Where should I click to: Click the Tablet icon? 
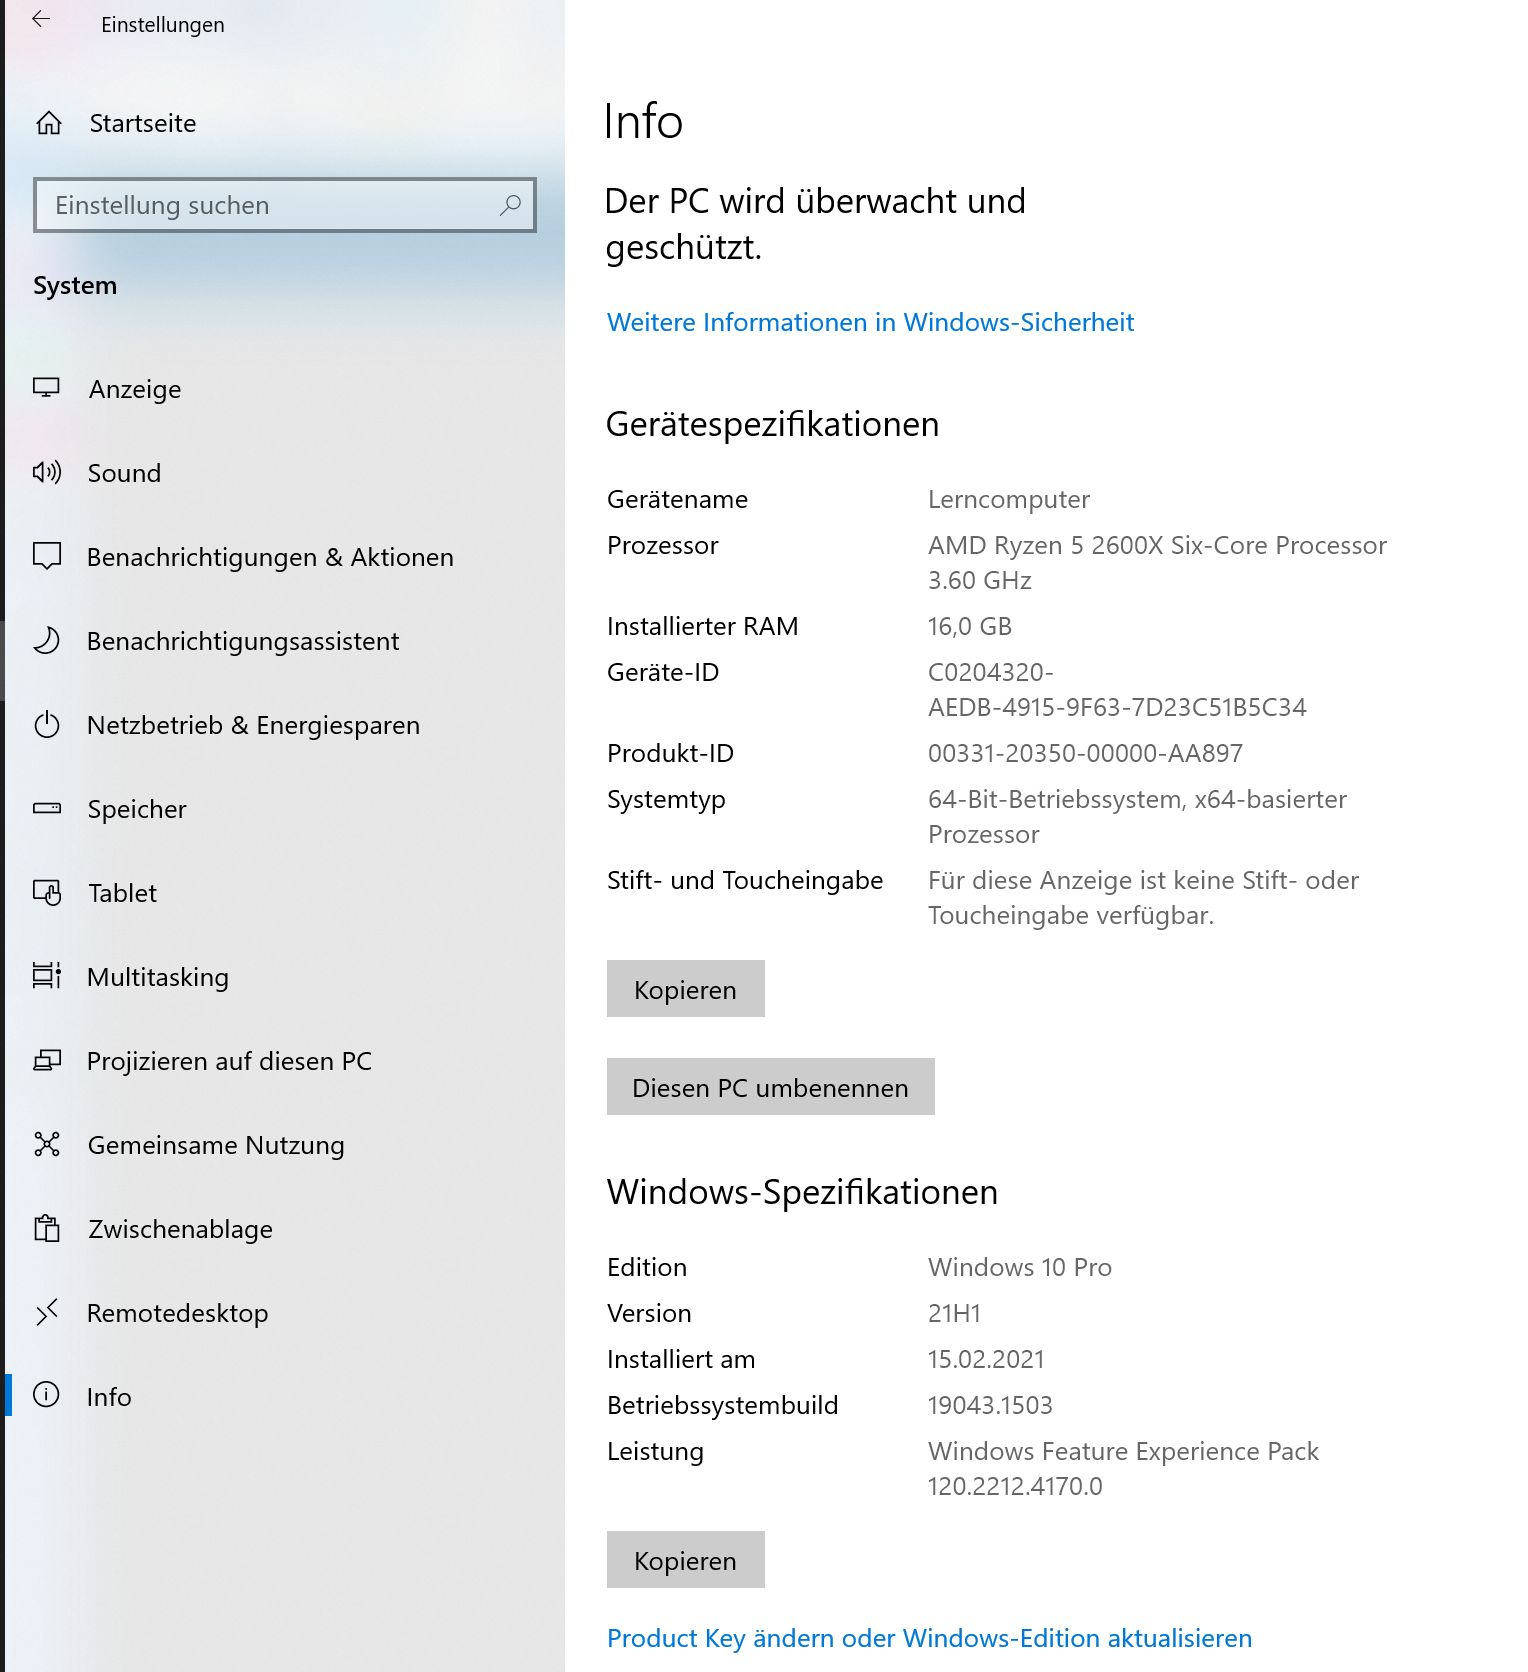click(47, 892)
